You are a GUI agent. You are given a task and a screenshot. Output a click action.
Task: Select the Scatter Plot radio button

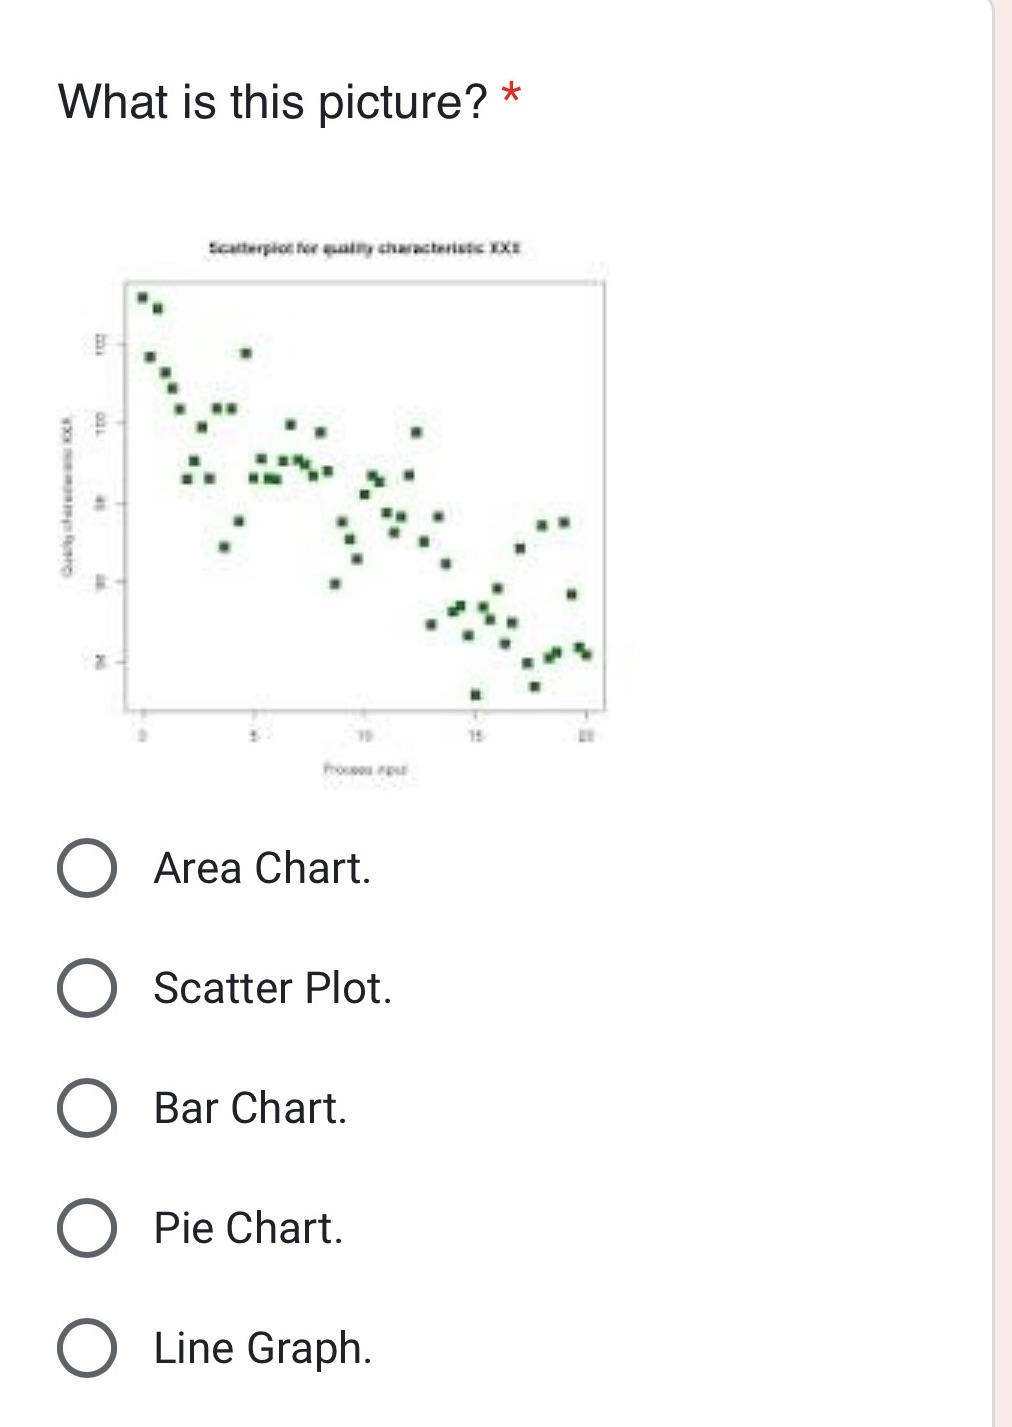pyautogui.click(x=88, y=988)
